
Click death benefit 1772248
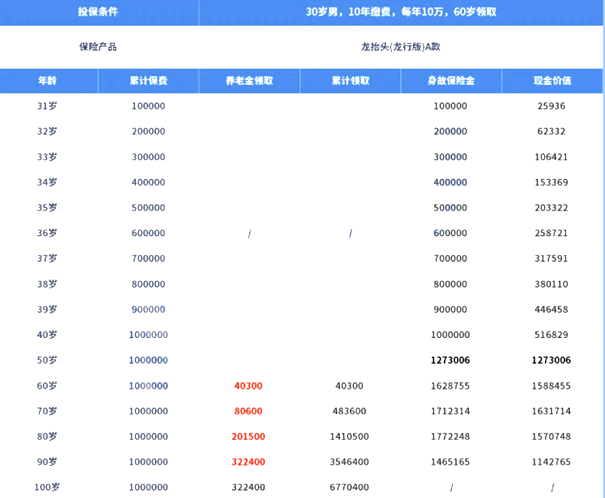point(450,437)
